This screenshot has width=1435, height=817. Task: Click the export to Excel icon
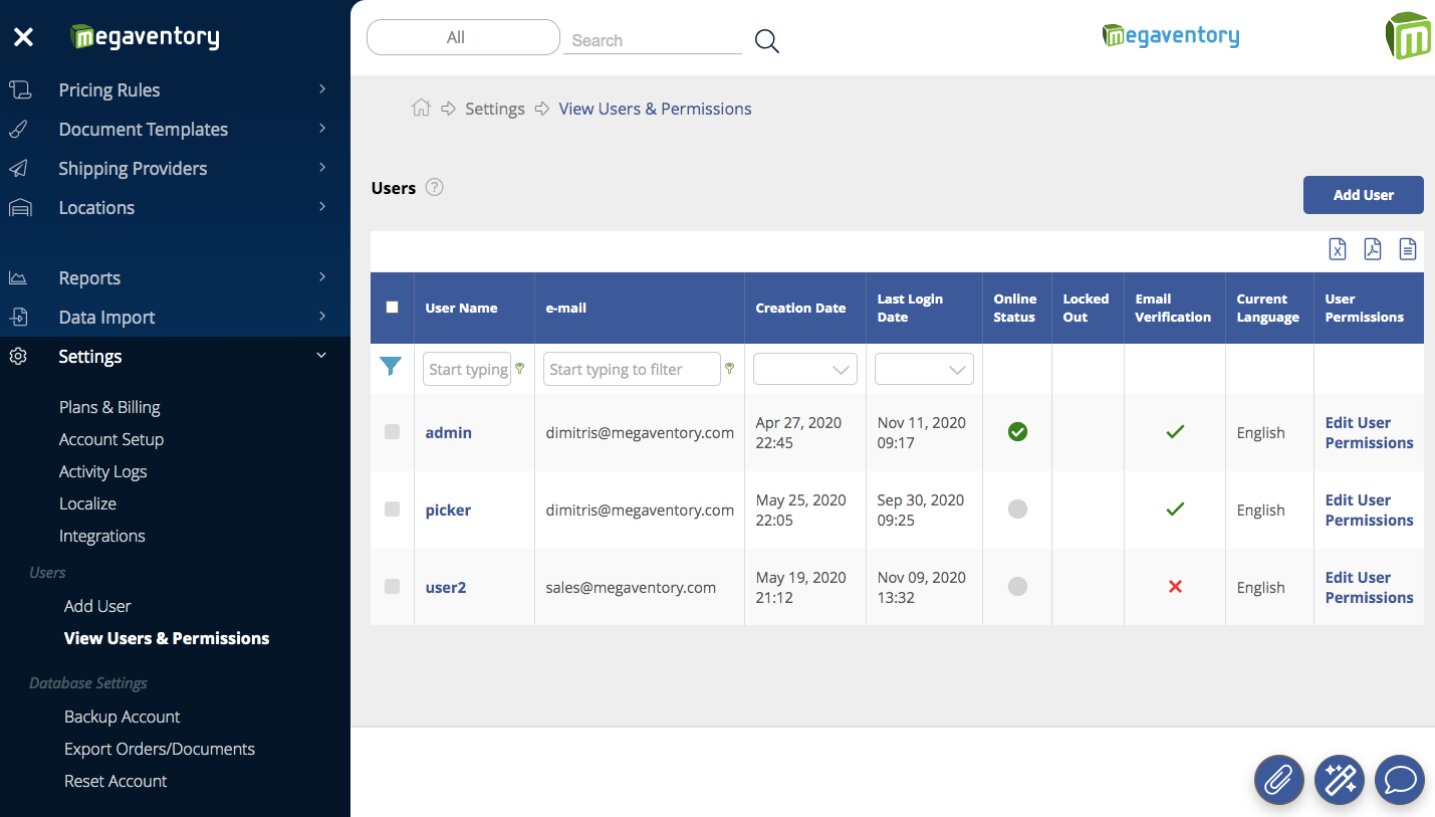click(x=1337, y=249)
